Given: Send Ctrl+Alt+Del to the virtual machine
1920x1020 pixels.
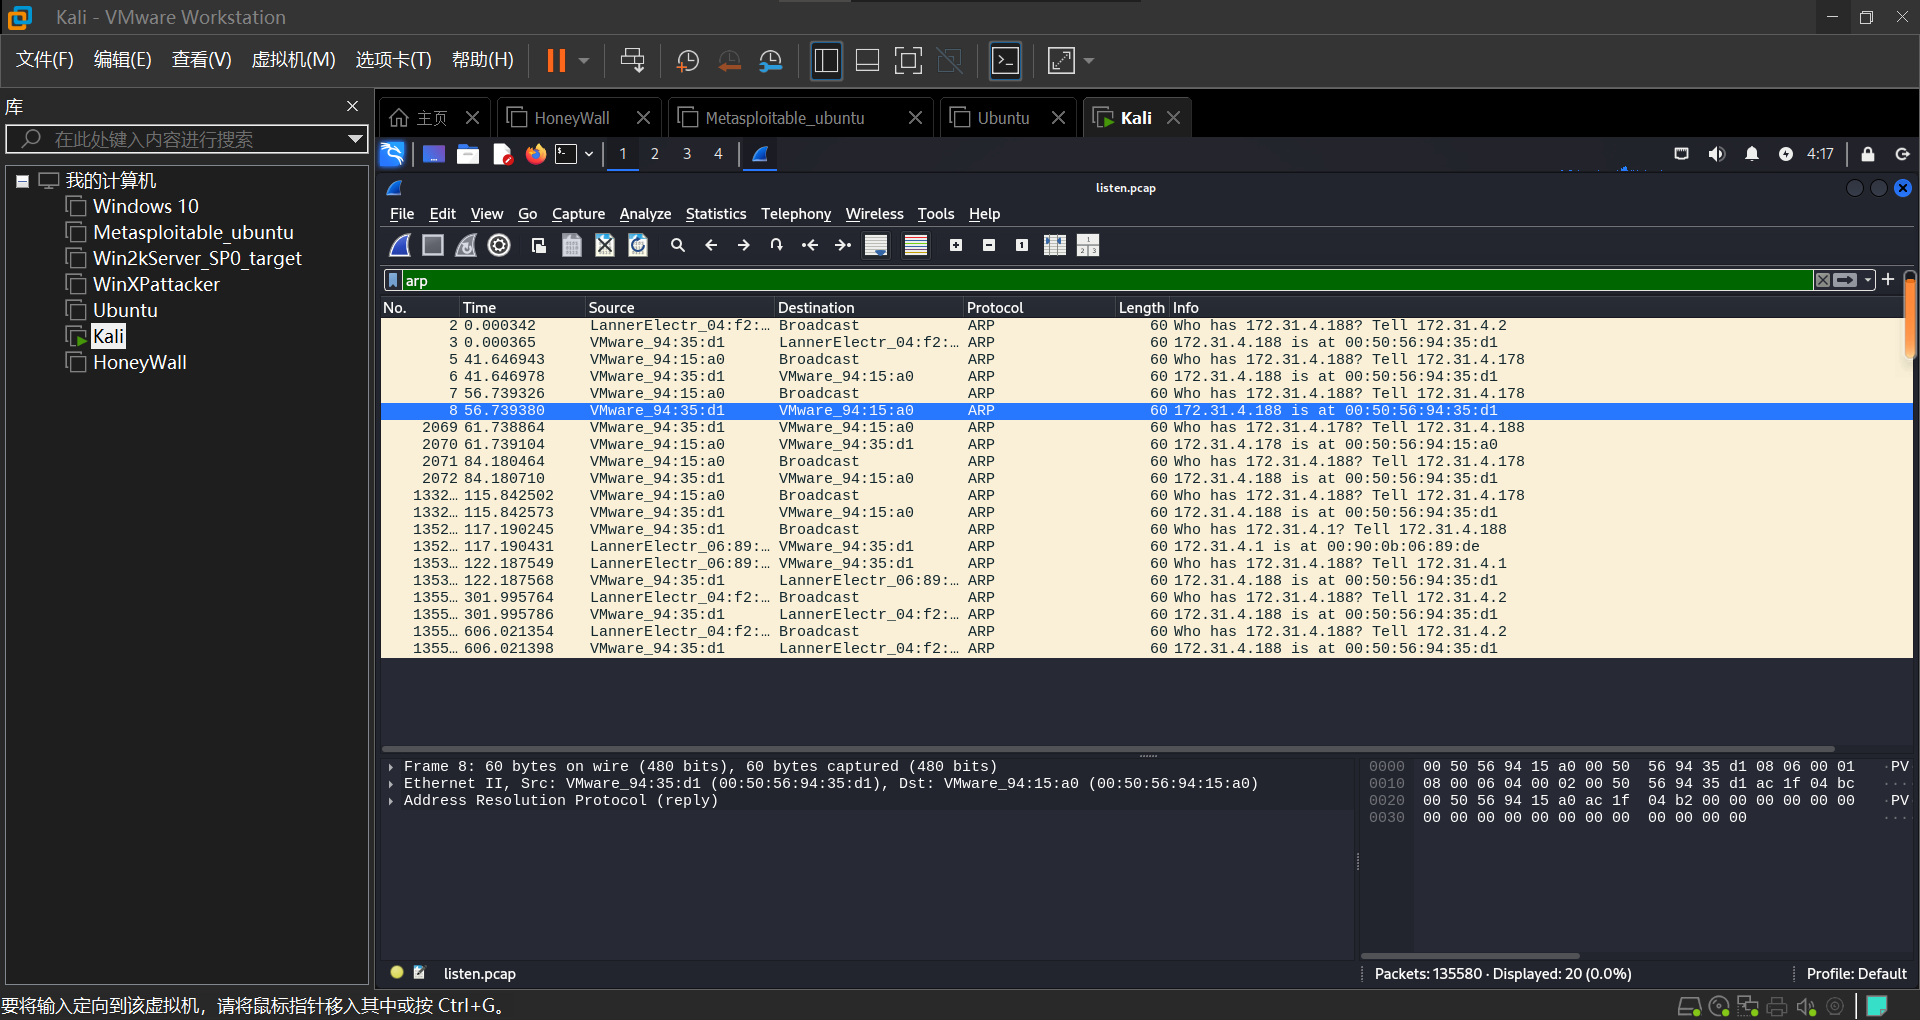Looking at the screenshot, I should coord(633,61).
